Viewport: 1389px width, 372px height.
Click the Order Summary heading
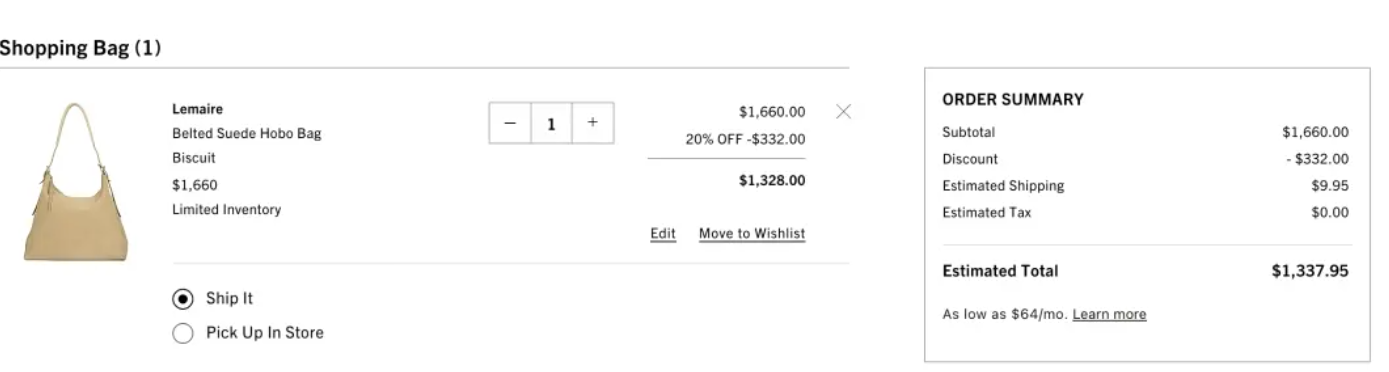point(1013,100)
